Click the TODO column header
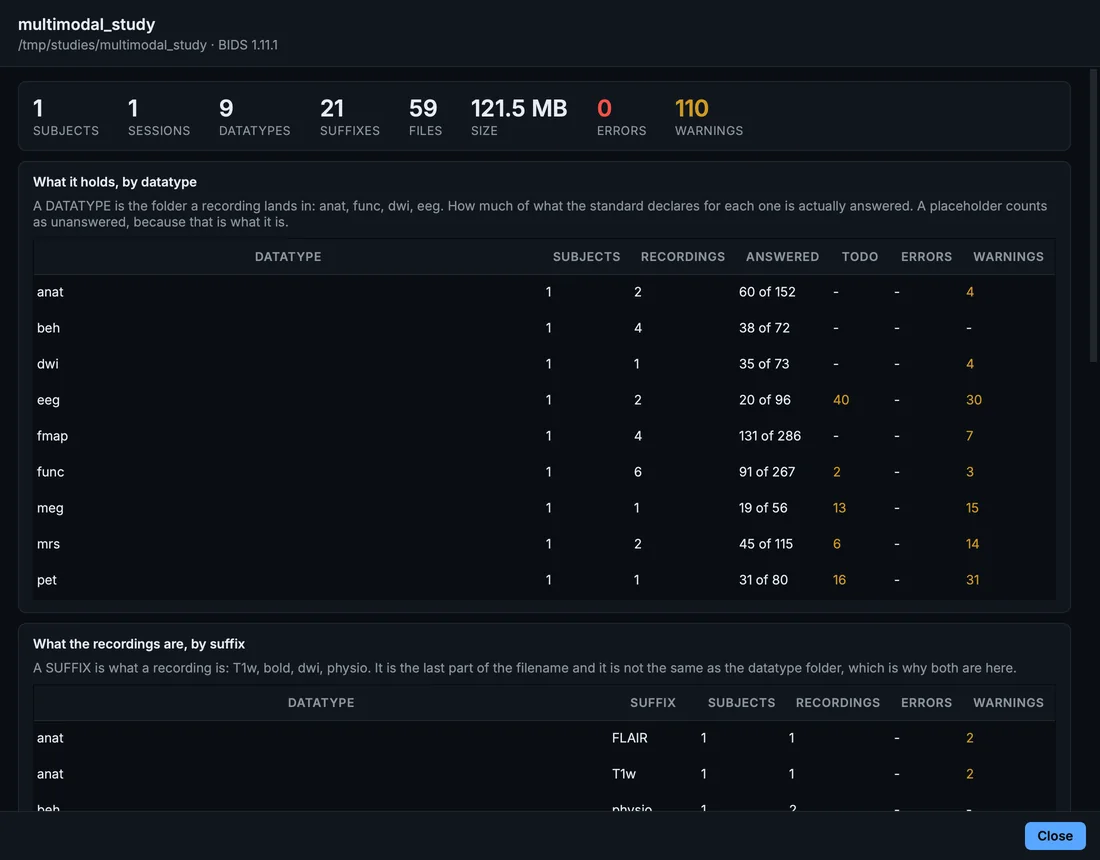Image resolution: width=1100 pixels, height=860 pixels. coord(859,257)
